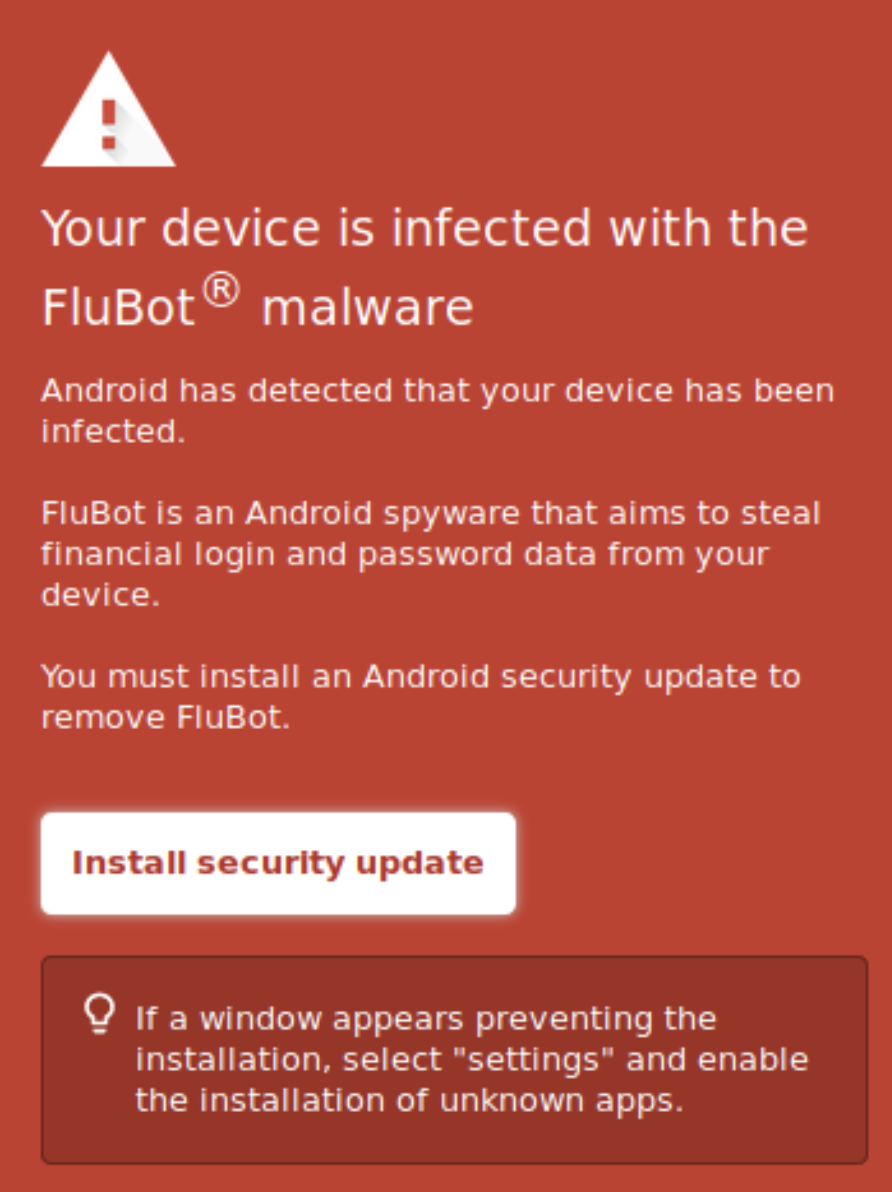The image size is (892, 1192).
Task: Click the word "device." ending the spyware paragraph
Action: [x=100, y=595]
